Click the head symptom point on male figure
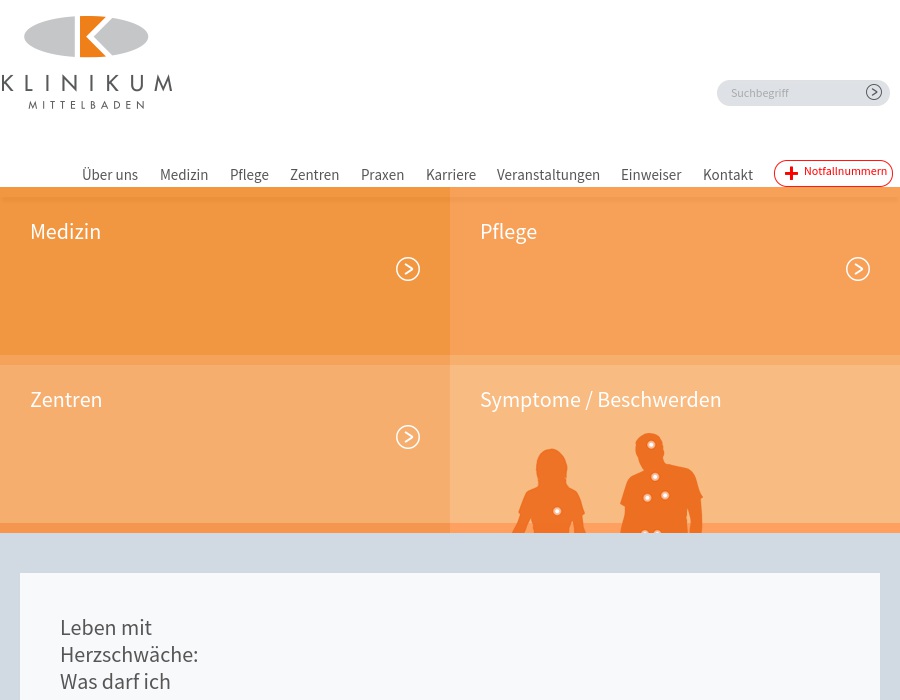900x700 pixels. pos(651,445)
